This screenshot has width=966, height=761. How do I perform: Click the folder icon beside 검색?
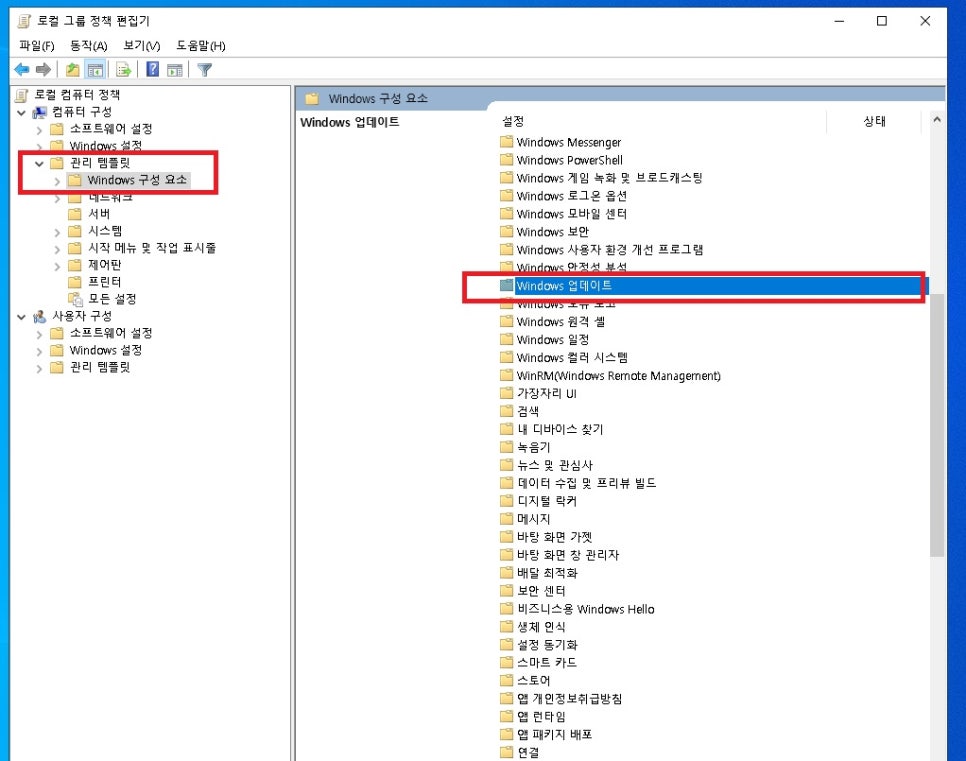[506, 411]
